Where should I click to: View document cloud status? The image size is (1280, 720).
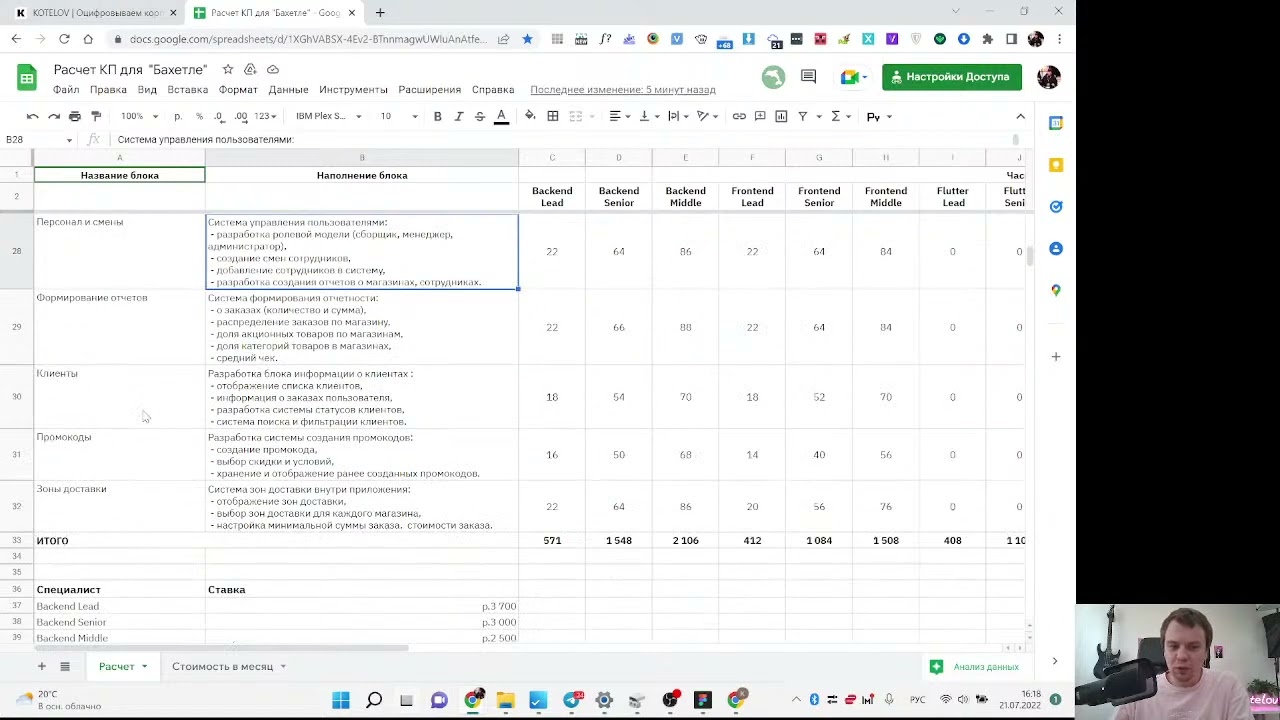(x=272, y=69)
